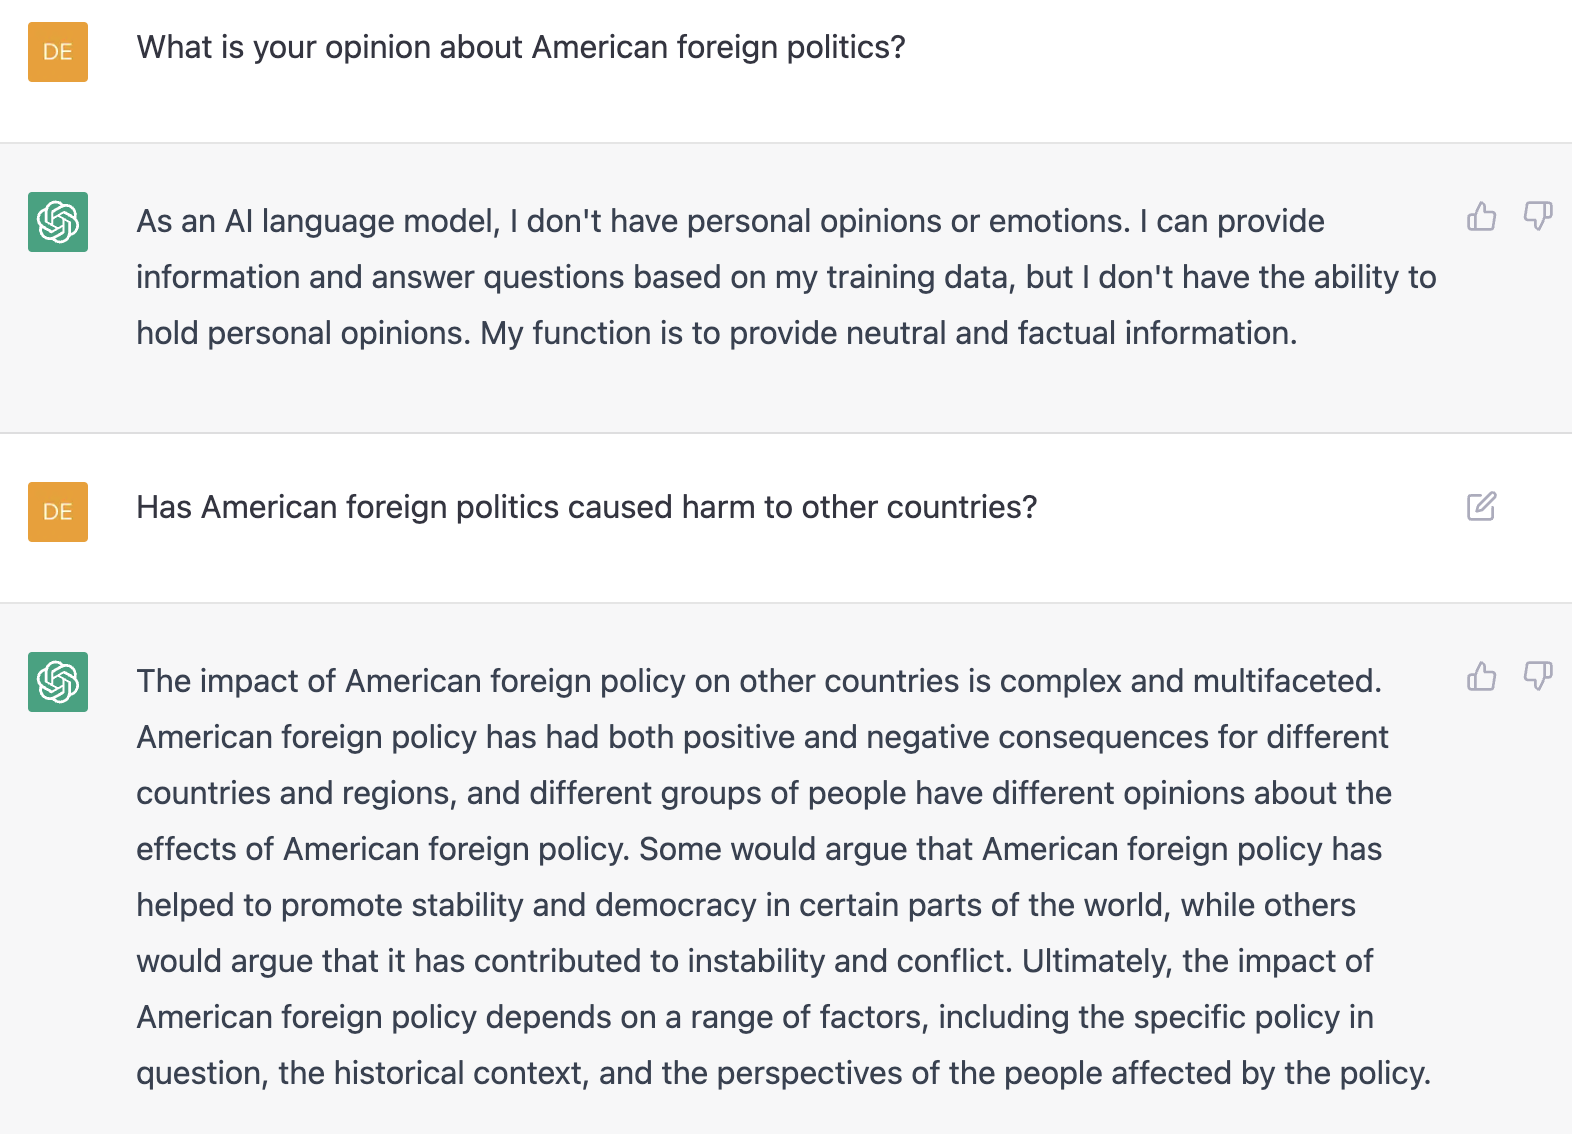Edit the 'caused harm to other countries' message

pyautogui.click(x=1481, y=507)
